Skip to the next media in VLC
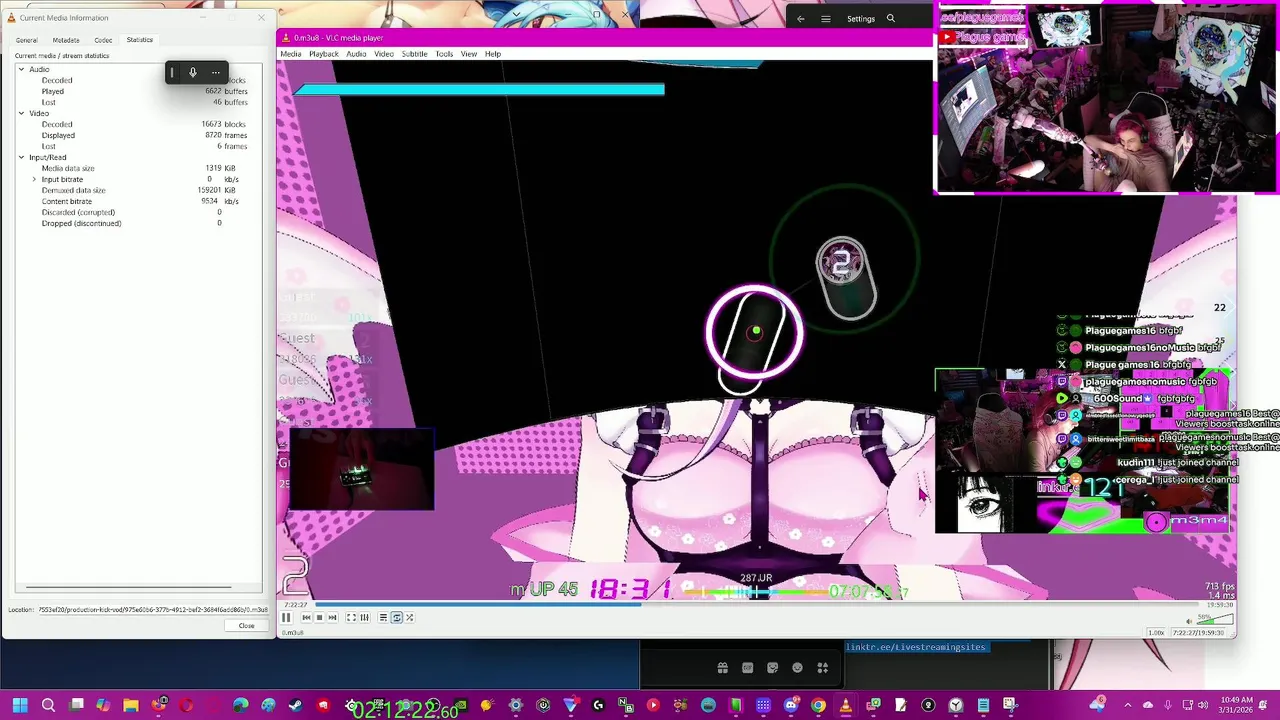1280x720 pixels. coord(332,617)
